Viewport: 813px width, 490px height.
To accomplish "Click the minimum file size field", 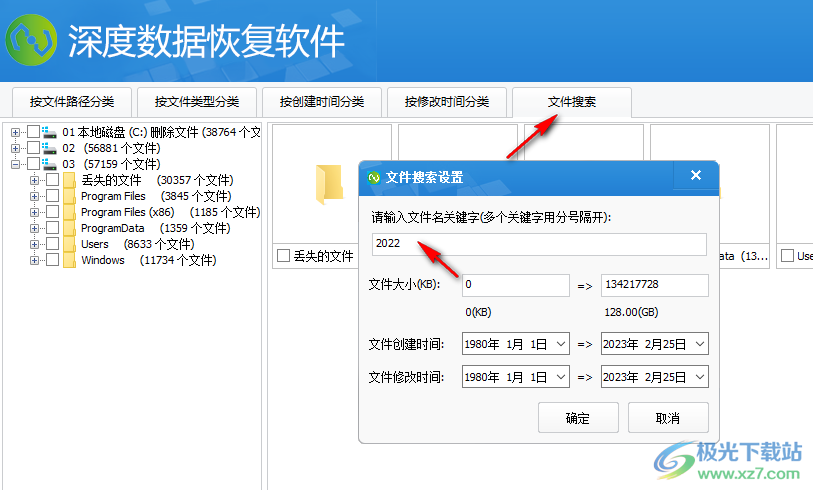I will (x=516, y=285).
